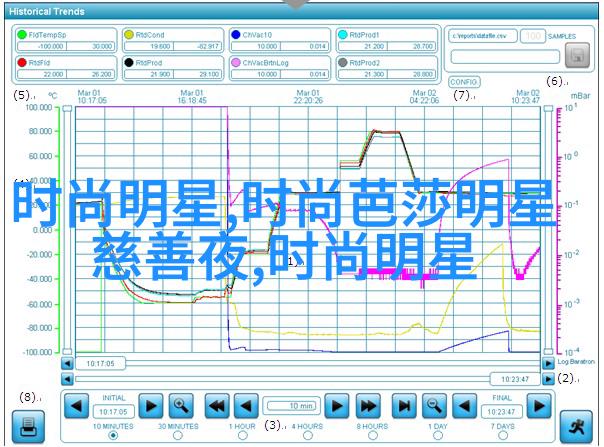Click the empty field below file path
Viewport: 604px width, 447px height.
(x=505, y=57)
